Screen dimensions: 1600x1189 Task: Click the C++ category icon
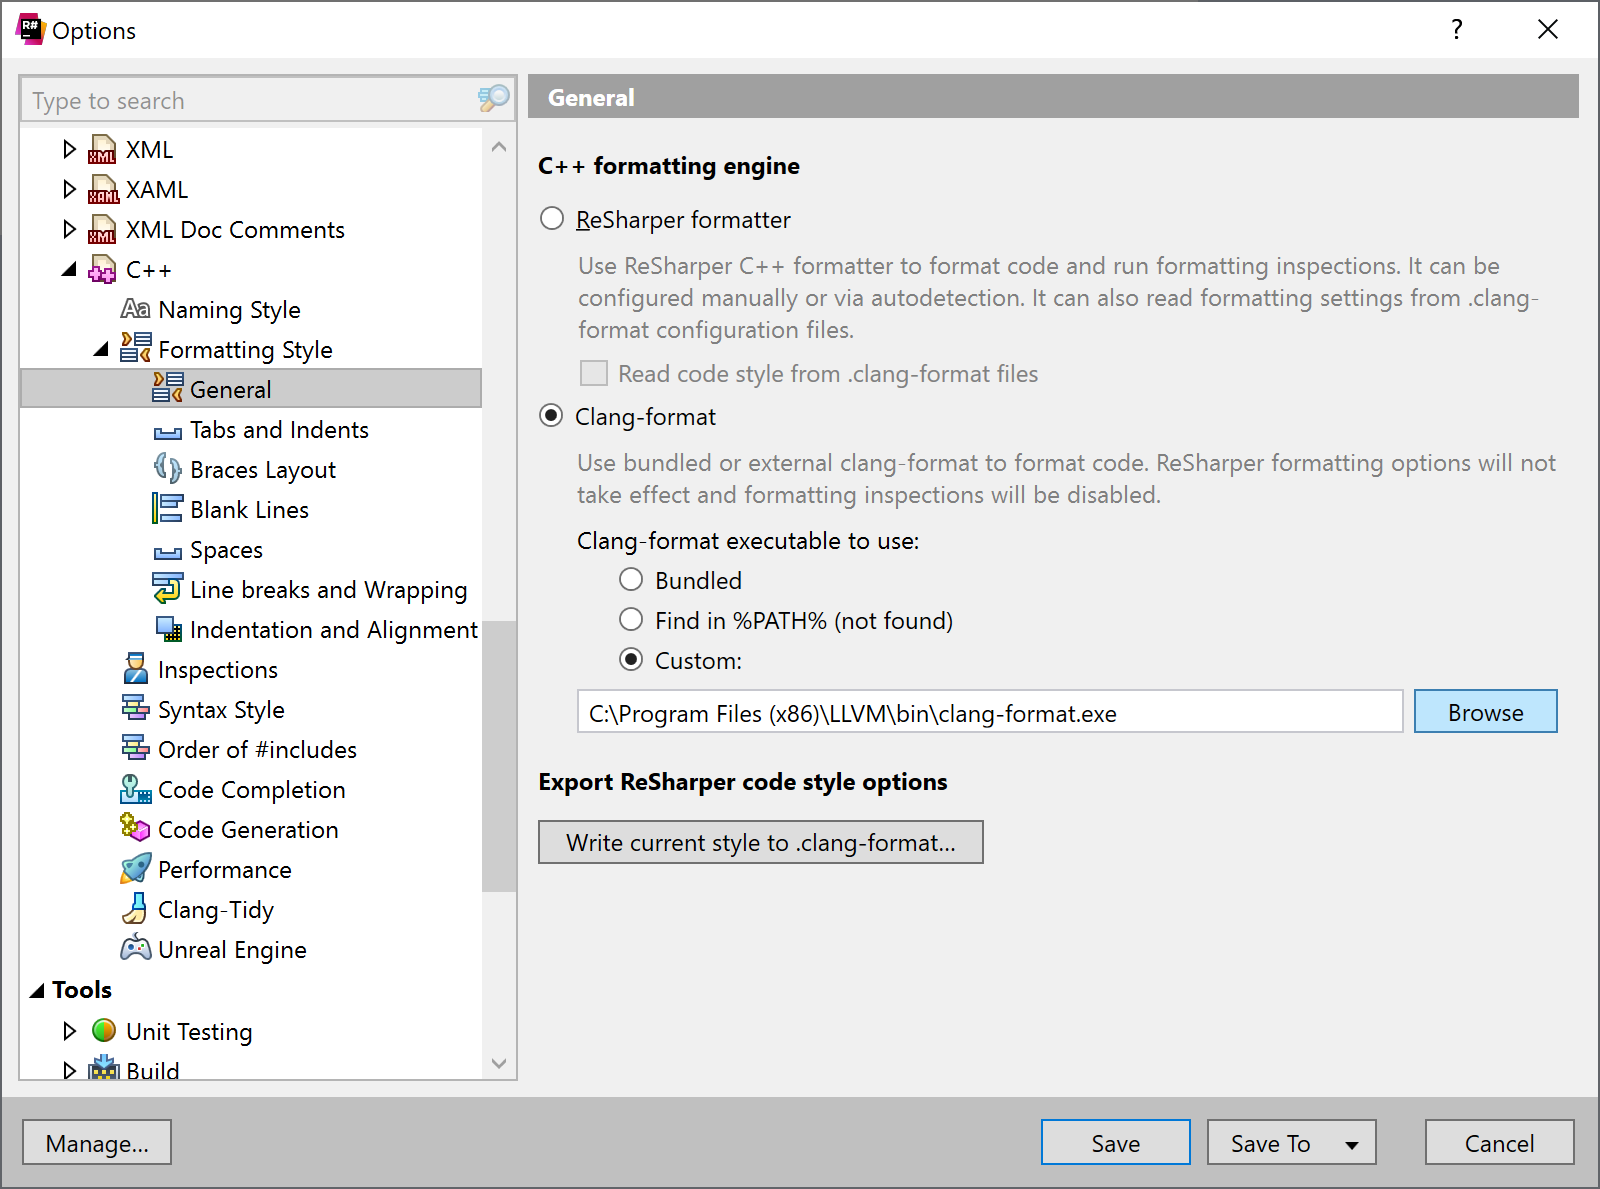tap(102, 270)
